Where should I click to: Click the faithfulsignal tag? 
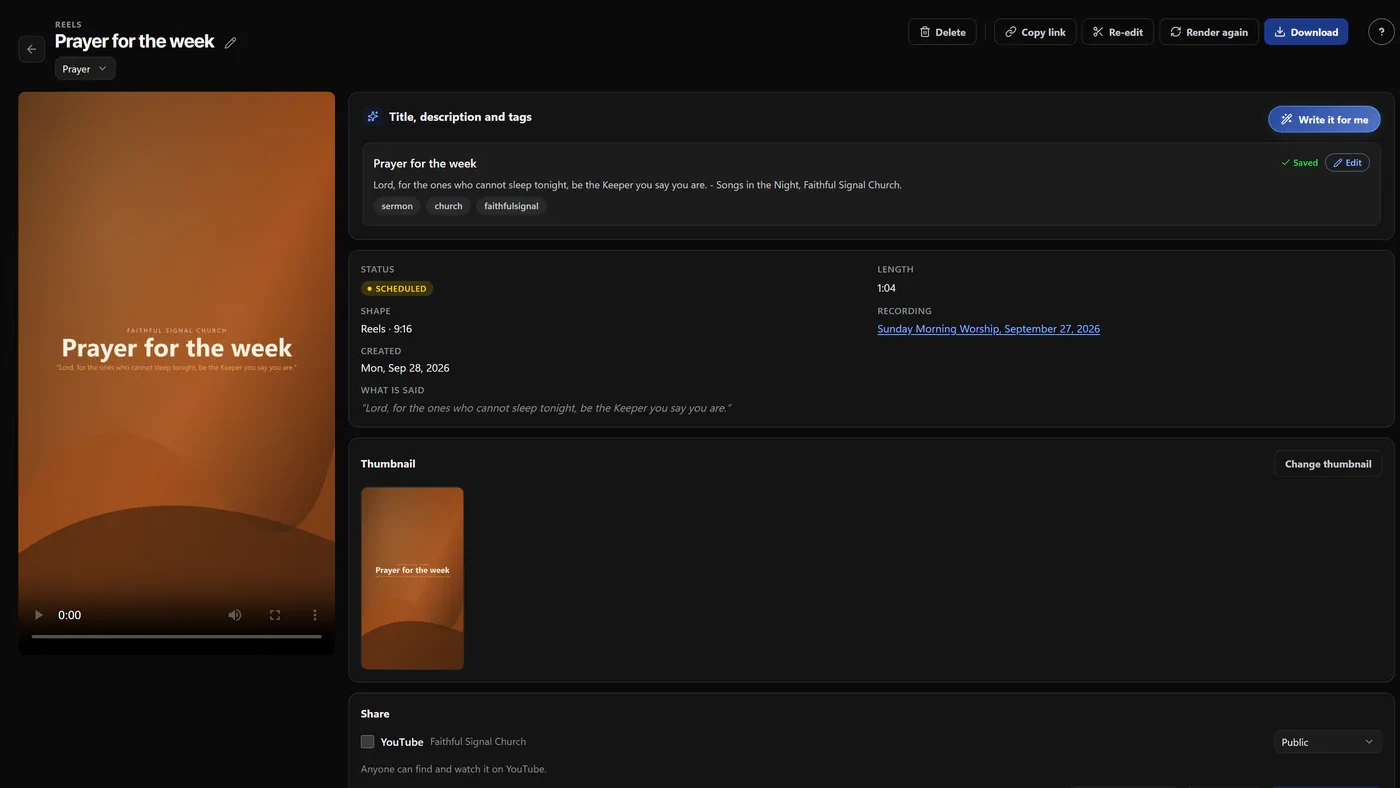(x=511, y=206)
